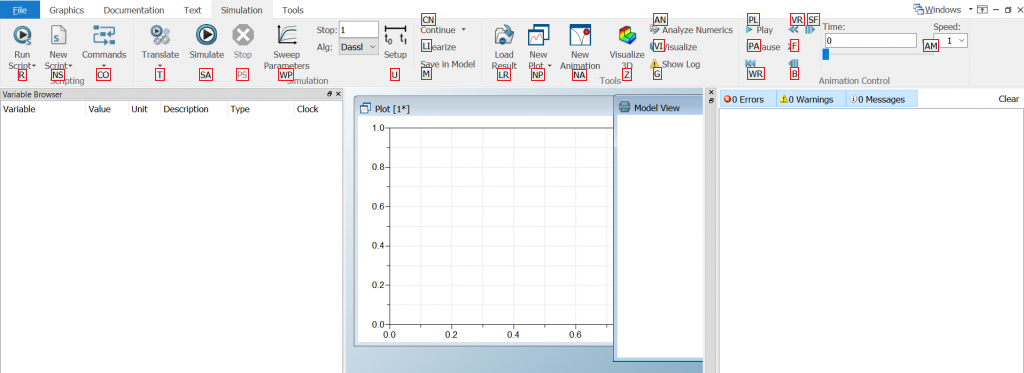
Task: Open the Windows dropdown arrow
Action: click(971, 9)
